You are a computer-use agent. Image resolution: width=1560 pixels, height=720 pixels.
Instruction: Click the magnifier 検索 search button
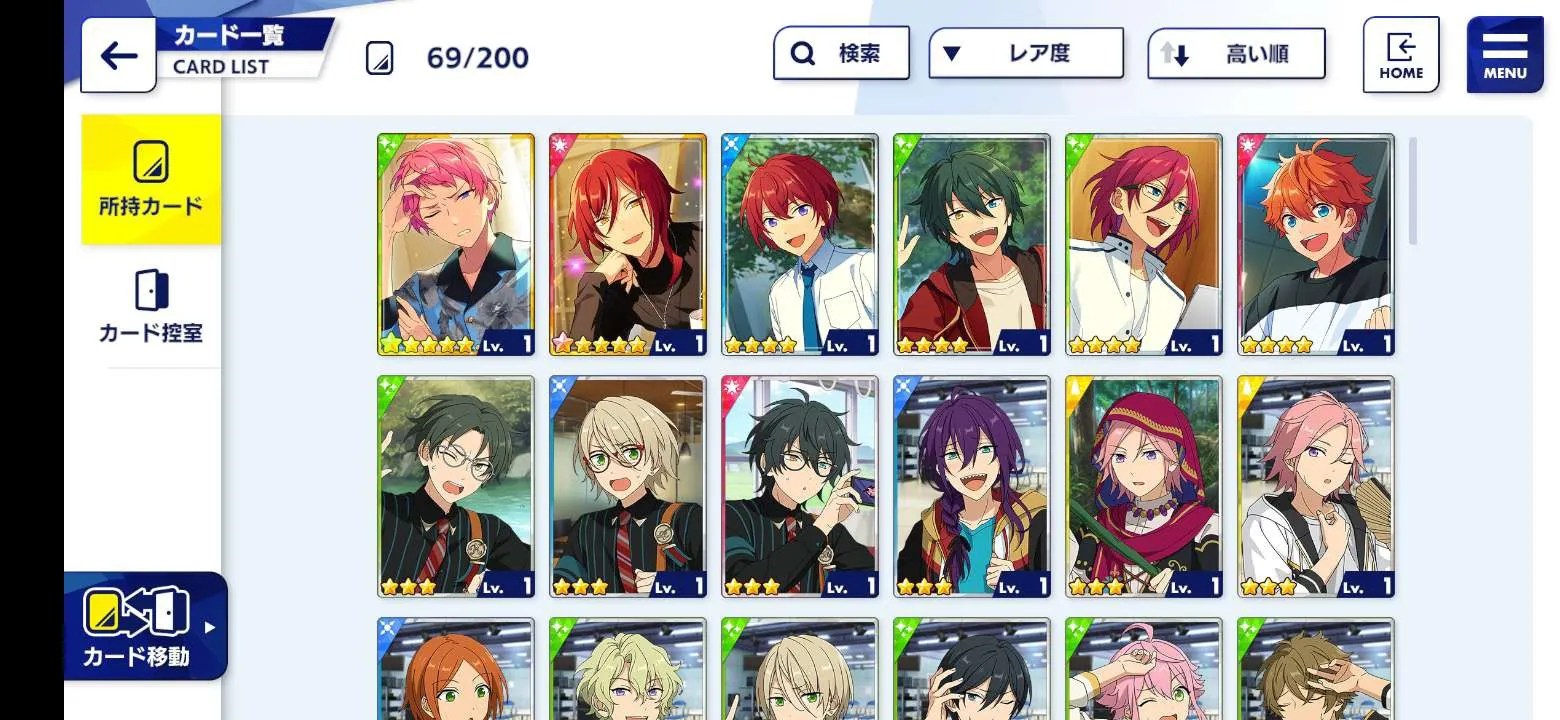(841, 53)
